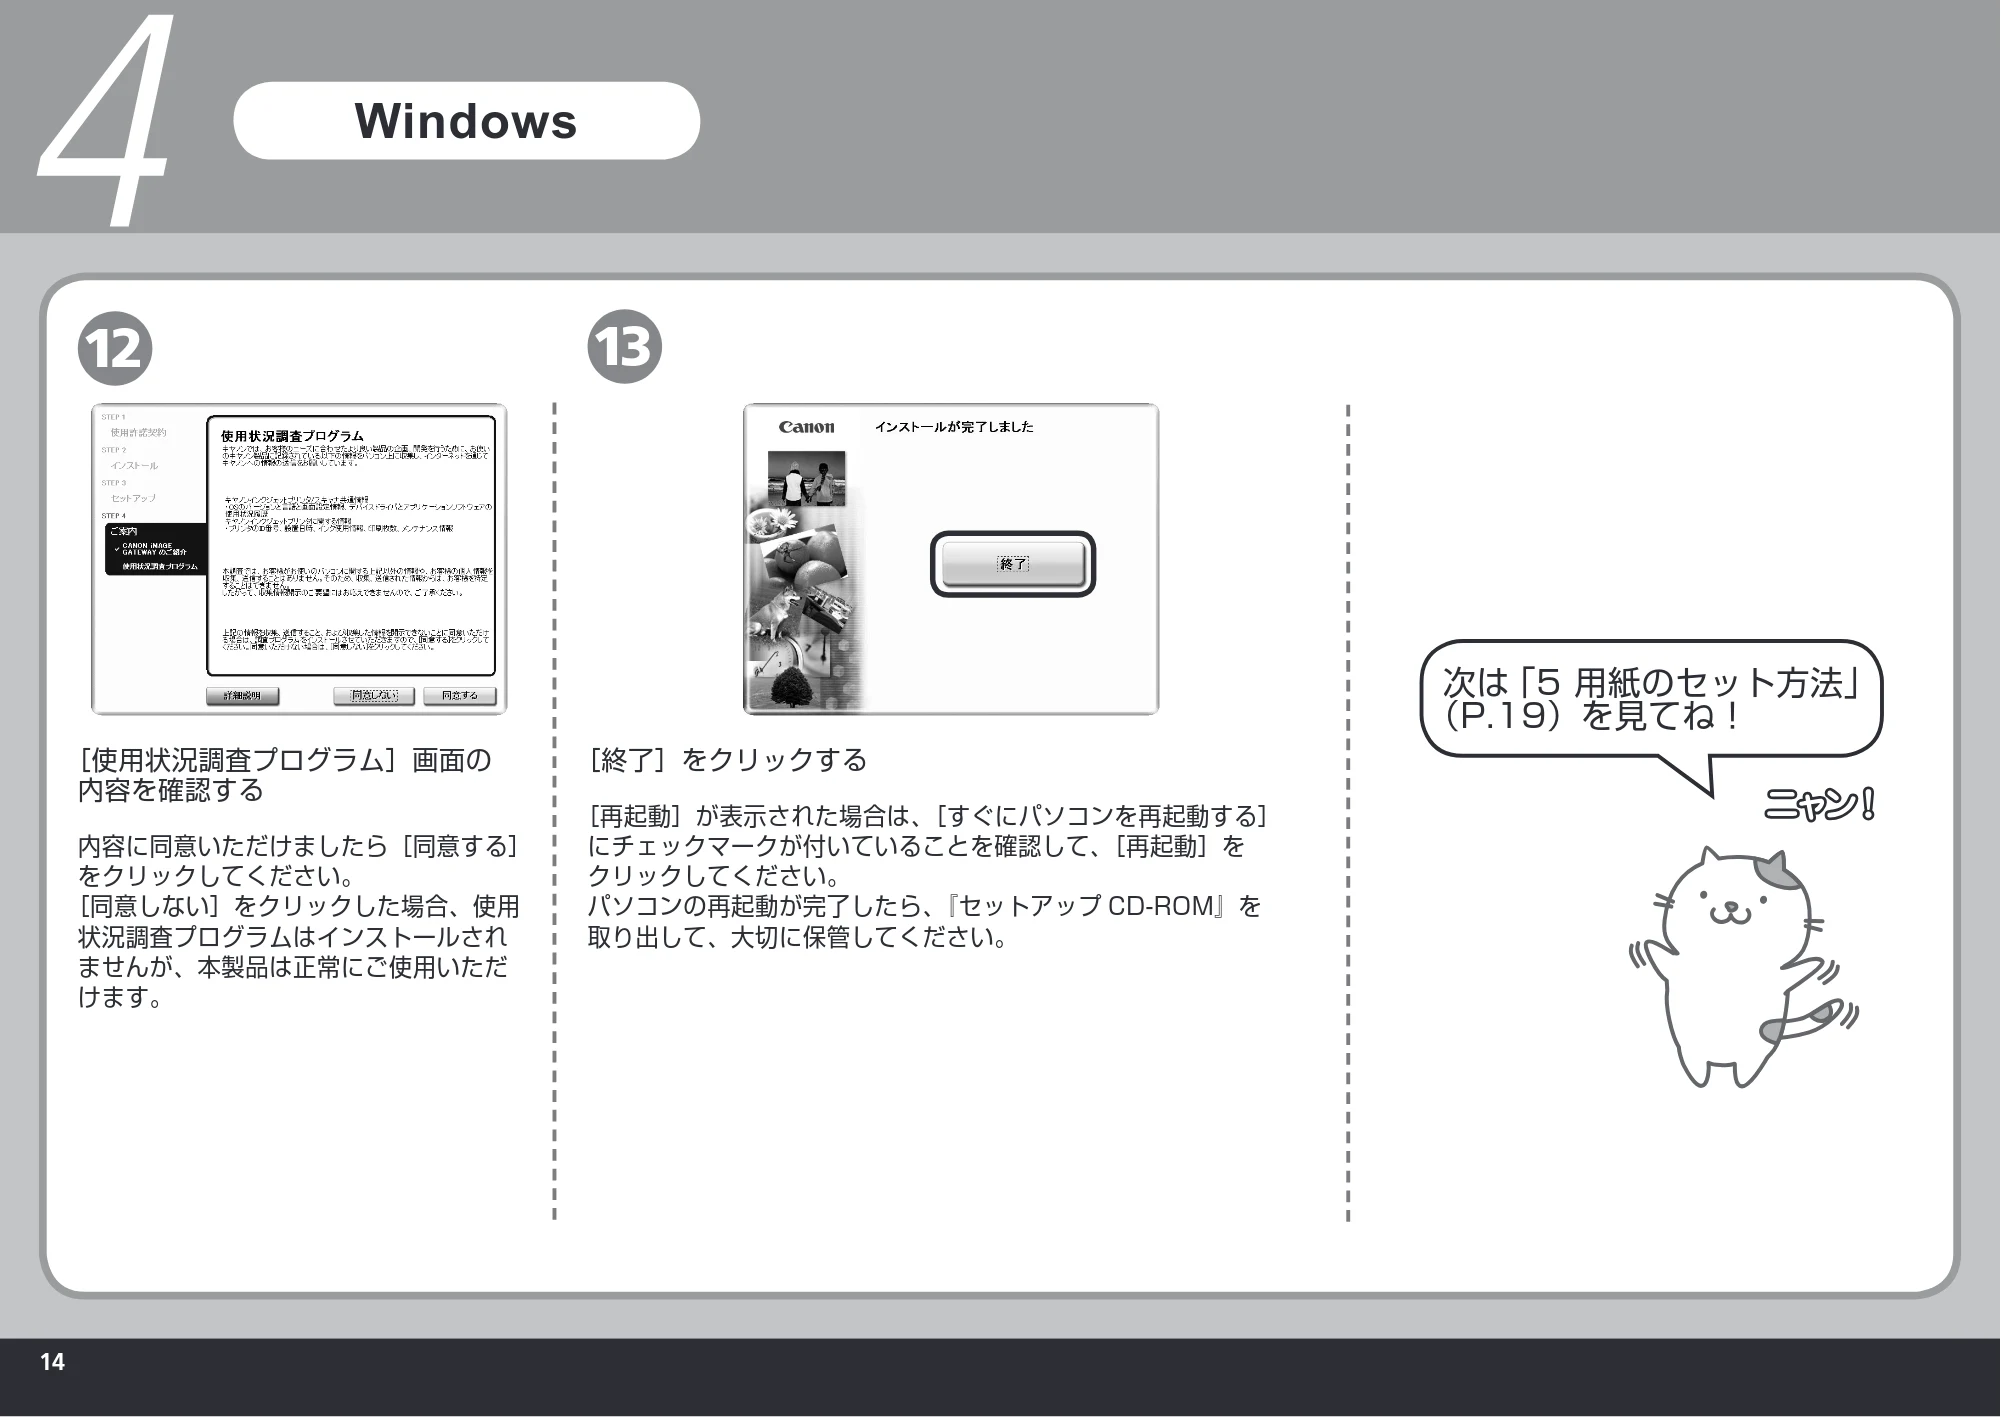Click the Windows header label

tap(466, 121)
